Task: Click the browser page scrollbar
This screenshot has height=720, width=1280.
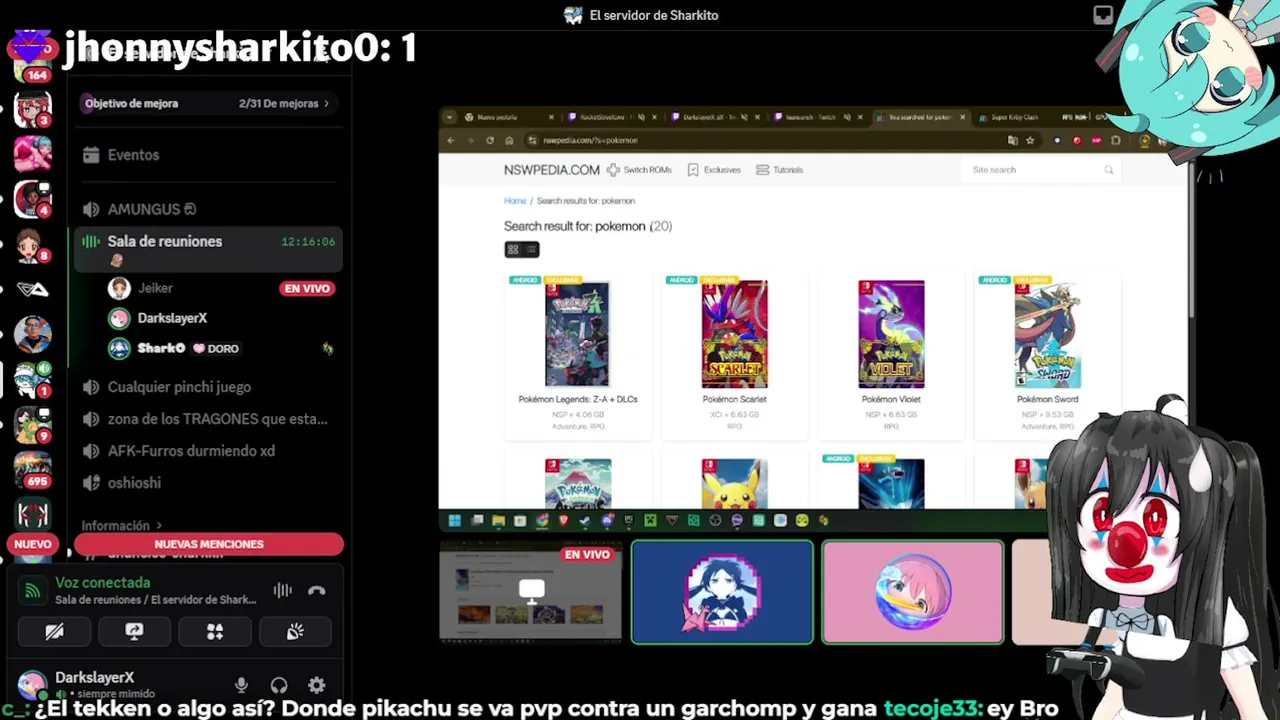Action: pyautogui.click(x=1190, y=240)
